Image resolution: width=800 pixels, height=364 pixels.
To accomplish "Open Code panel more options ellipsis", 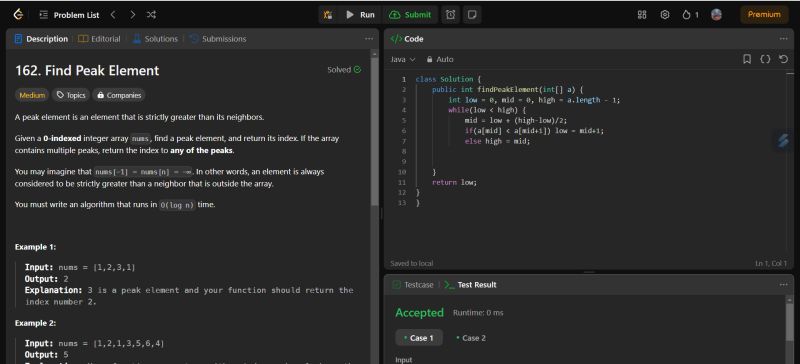I will [784, 39].
